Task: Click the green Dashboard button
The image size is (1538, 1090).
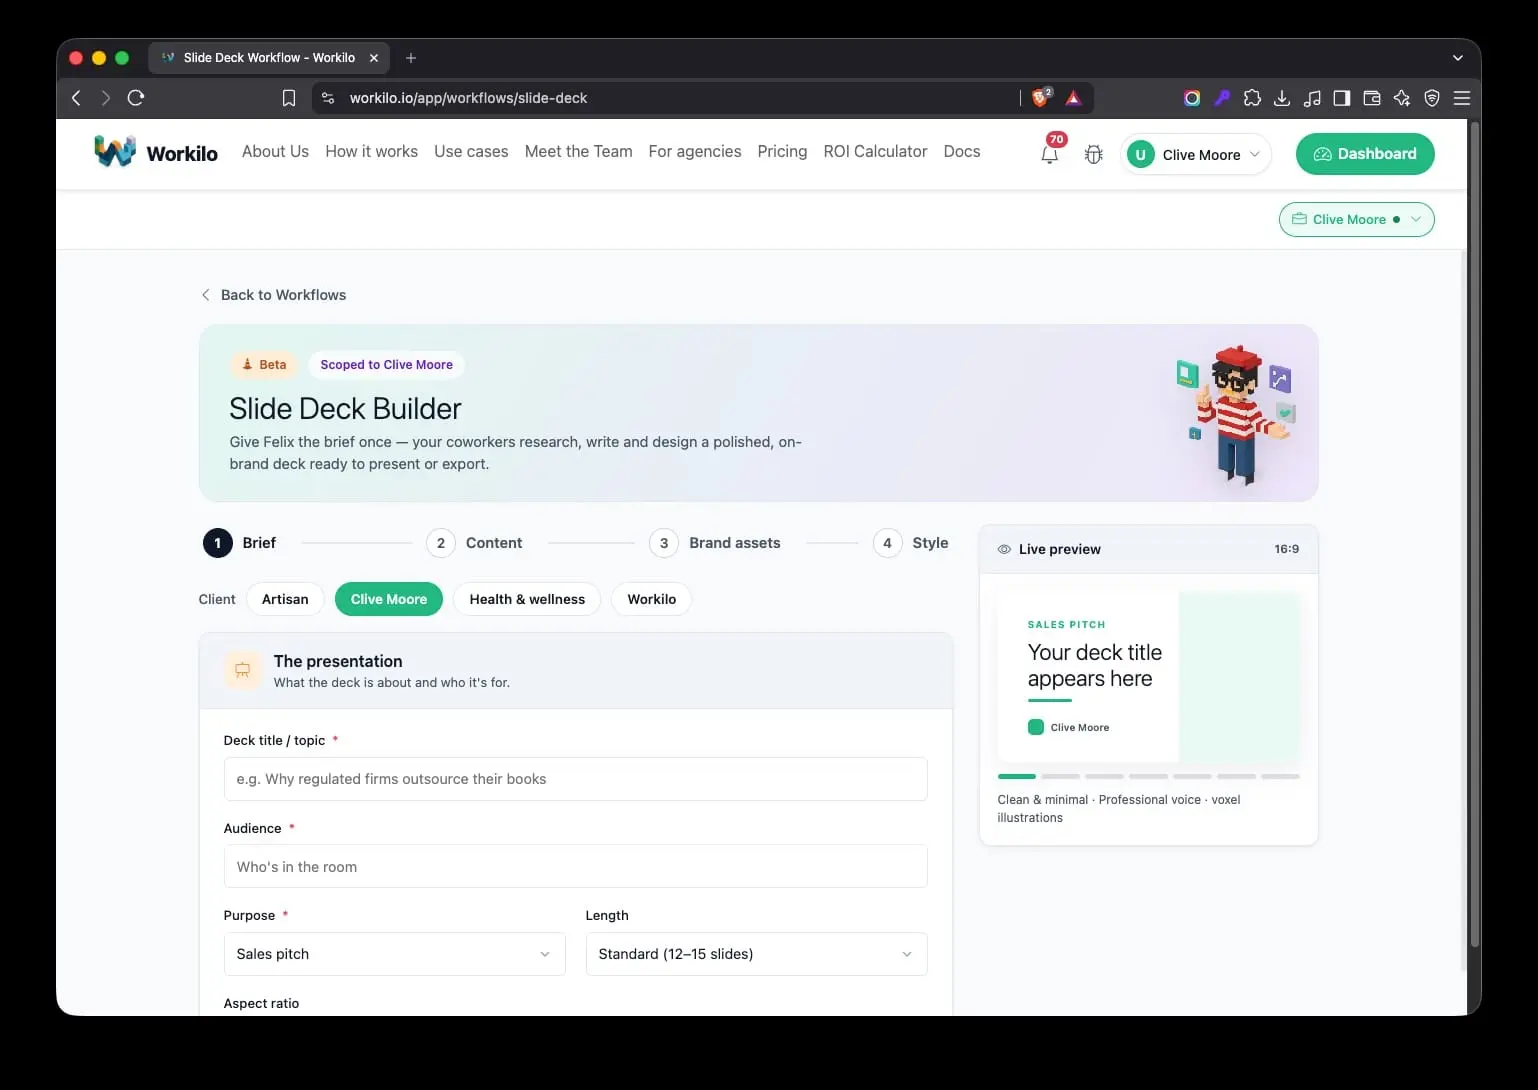Action: 1365,154
